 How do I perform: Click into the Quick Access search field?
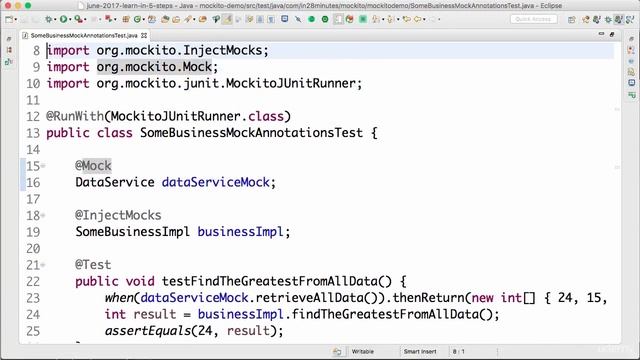click(533, 19)
